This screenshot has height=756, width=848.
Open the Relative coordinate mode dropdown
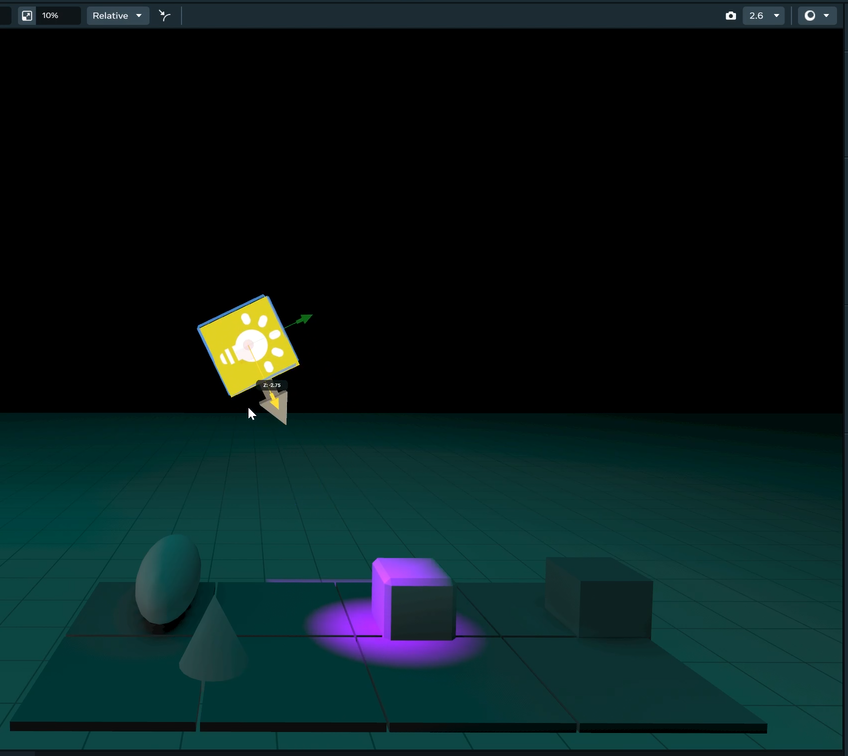(138, 15)
